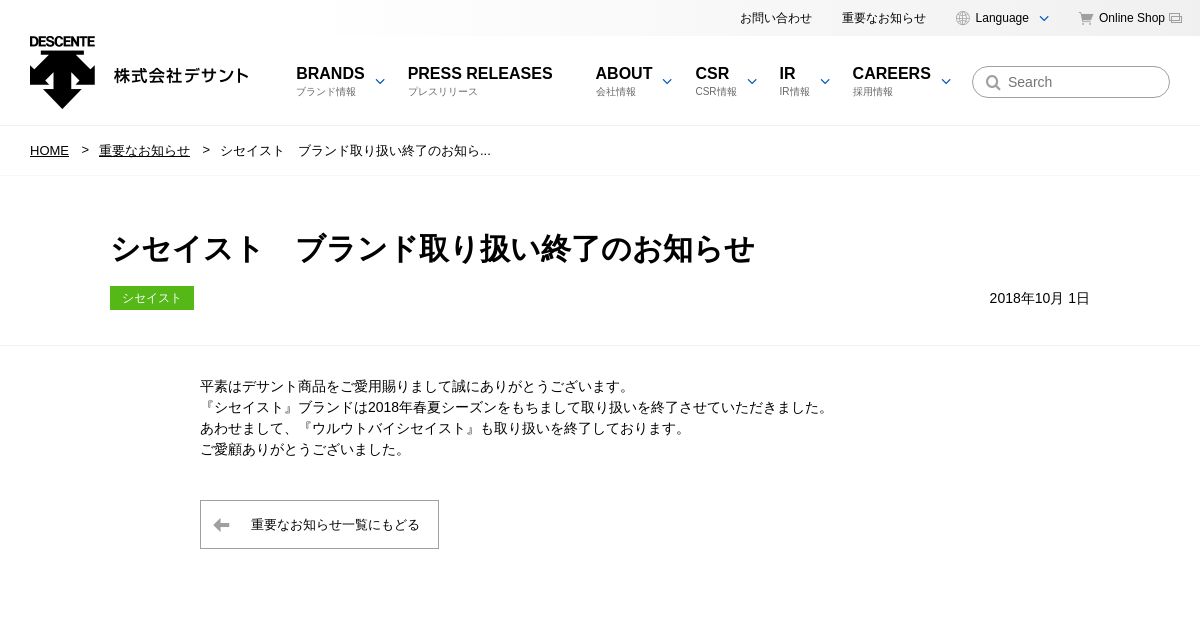Click the magnifier search icon

point(993,82)
